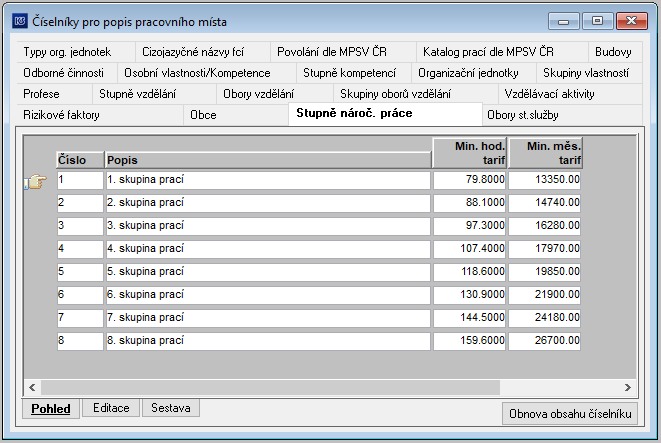
Task: Minimize the Číselníky window
Action: click(x=564, y=21)
